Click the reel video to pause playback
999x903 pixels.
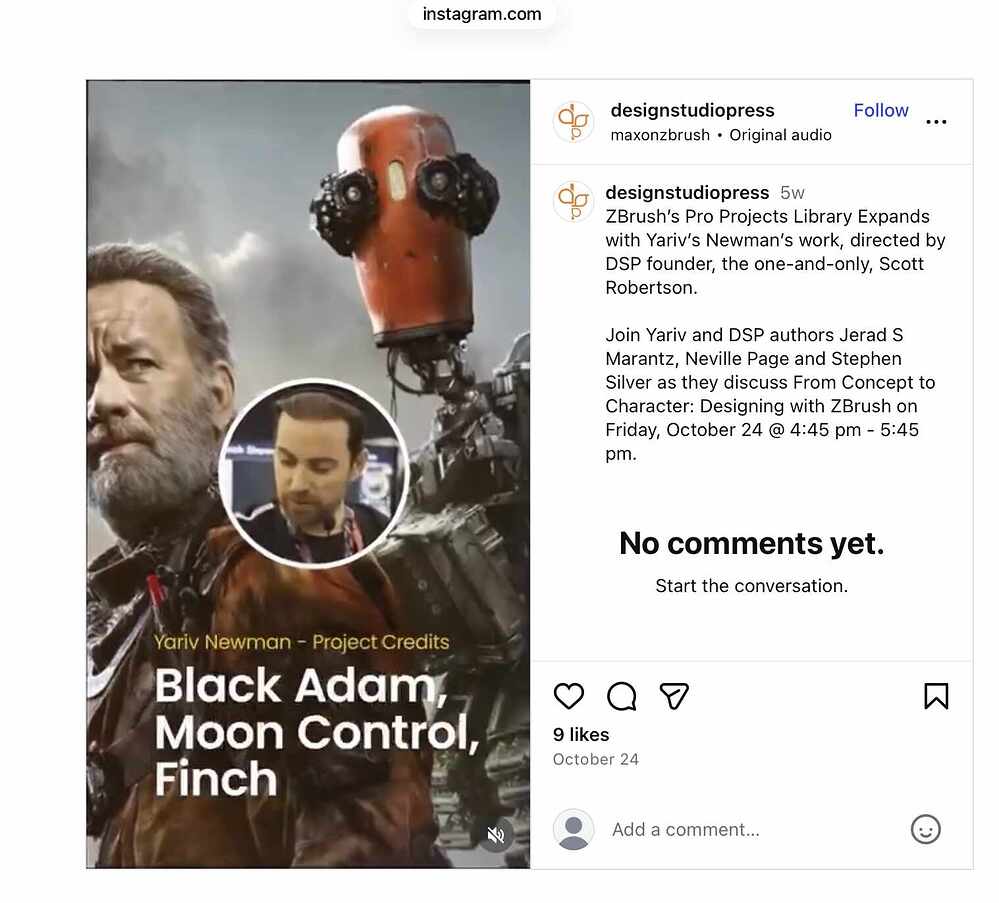pyautogui.click(x=308, y=473)
